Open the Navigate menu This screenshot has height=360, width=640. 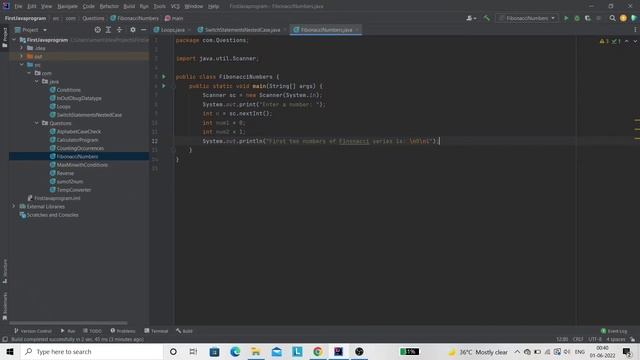[x=67, y=6]
